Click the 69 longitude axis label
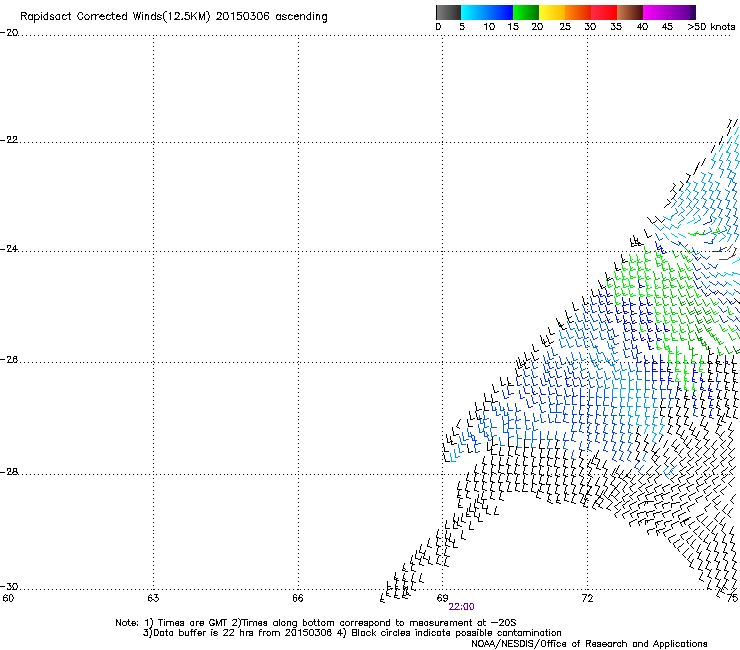The width and height of the screenshot is (740, 650). (x=442, y=598)
